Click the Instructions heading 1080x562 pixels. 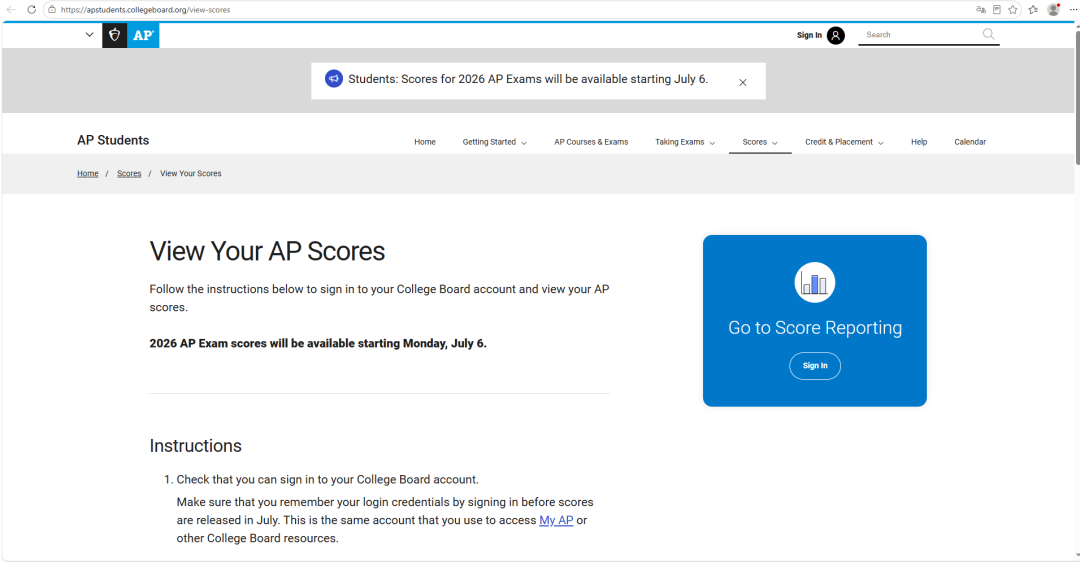tap(196, 446)
